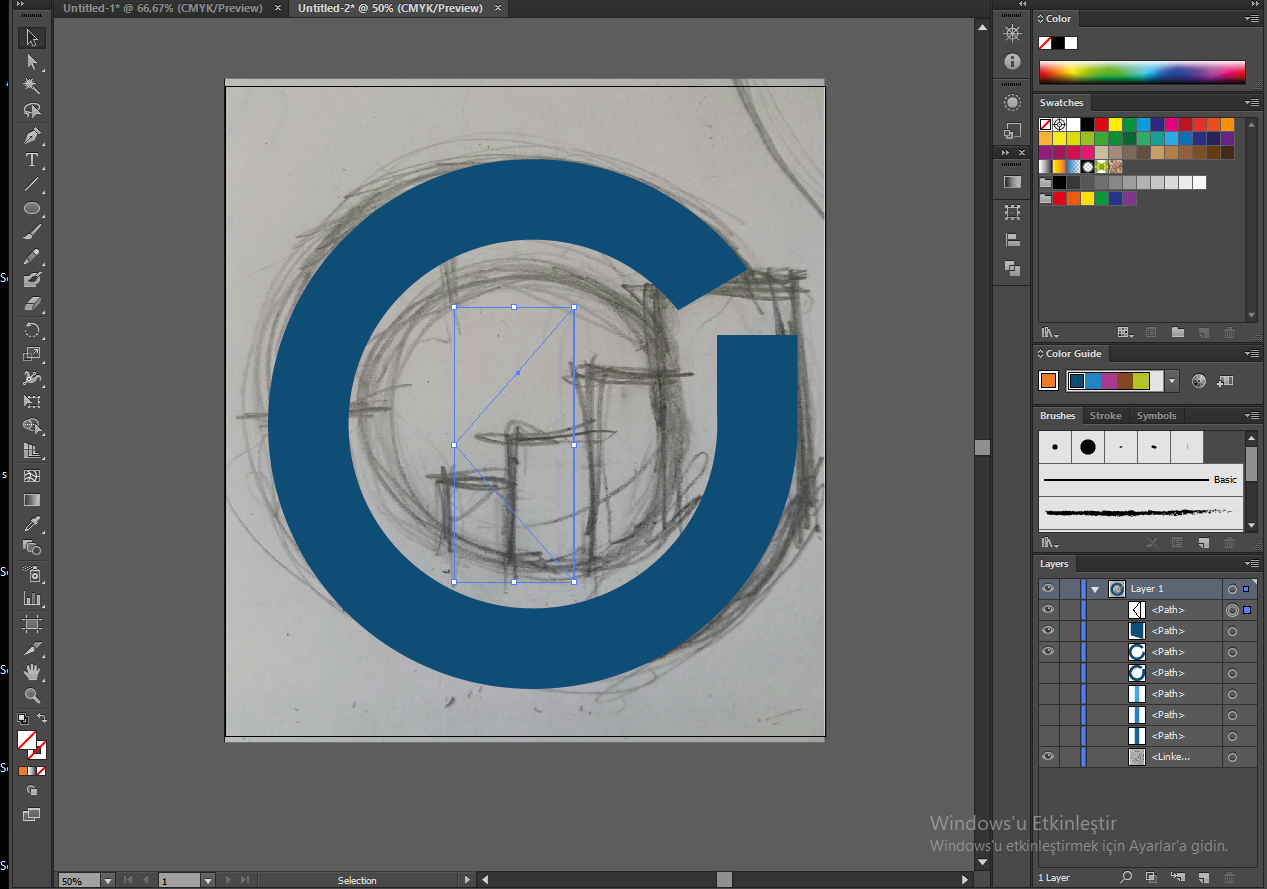Select the Paintbrush tool
Image resolution: width=1267 pixels, height=889 pixels.
[x=32, y=233]
